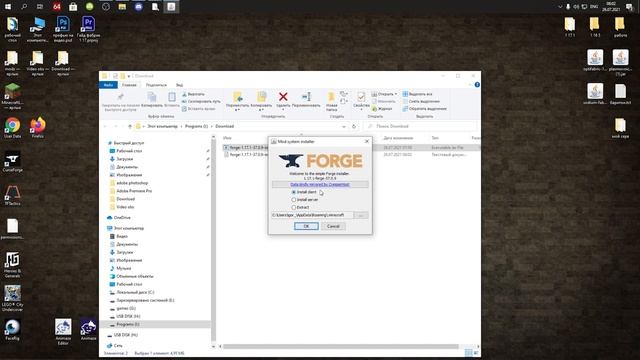Click the Properties checkmark icon in ribbon
Image resolution: width=640 pixels, height=360 pixels.
pyautogui.click(x=361, y=97)
